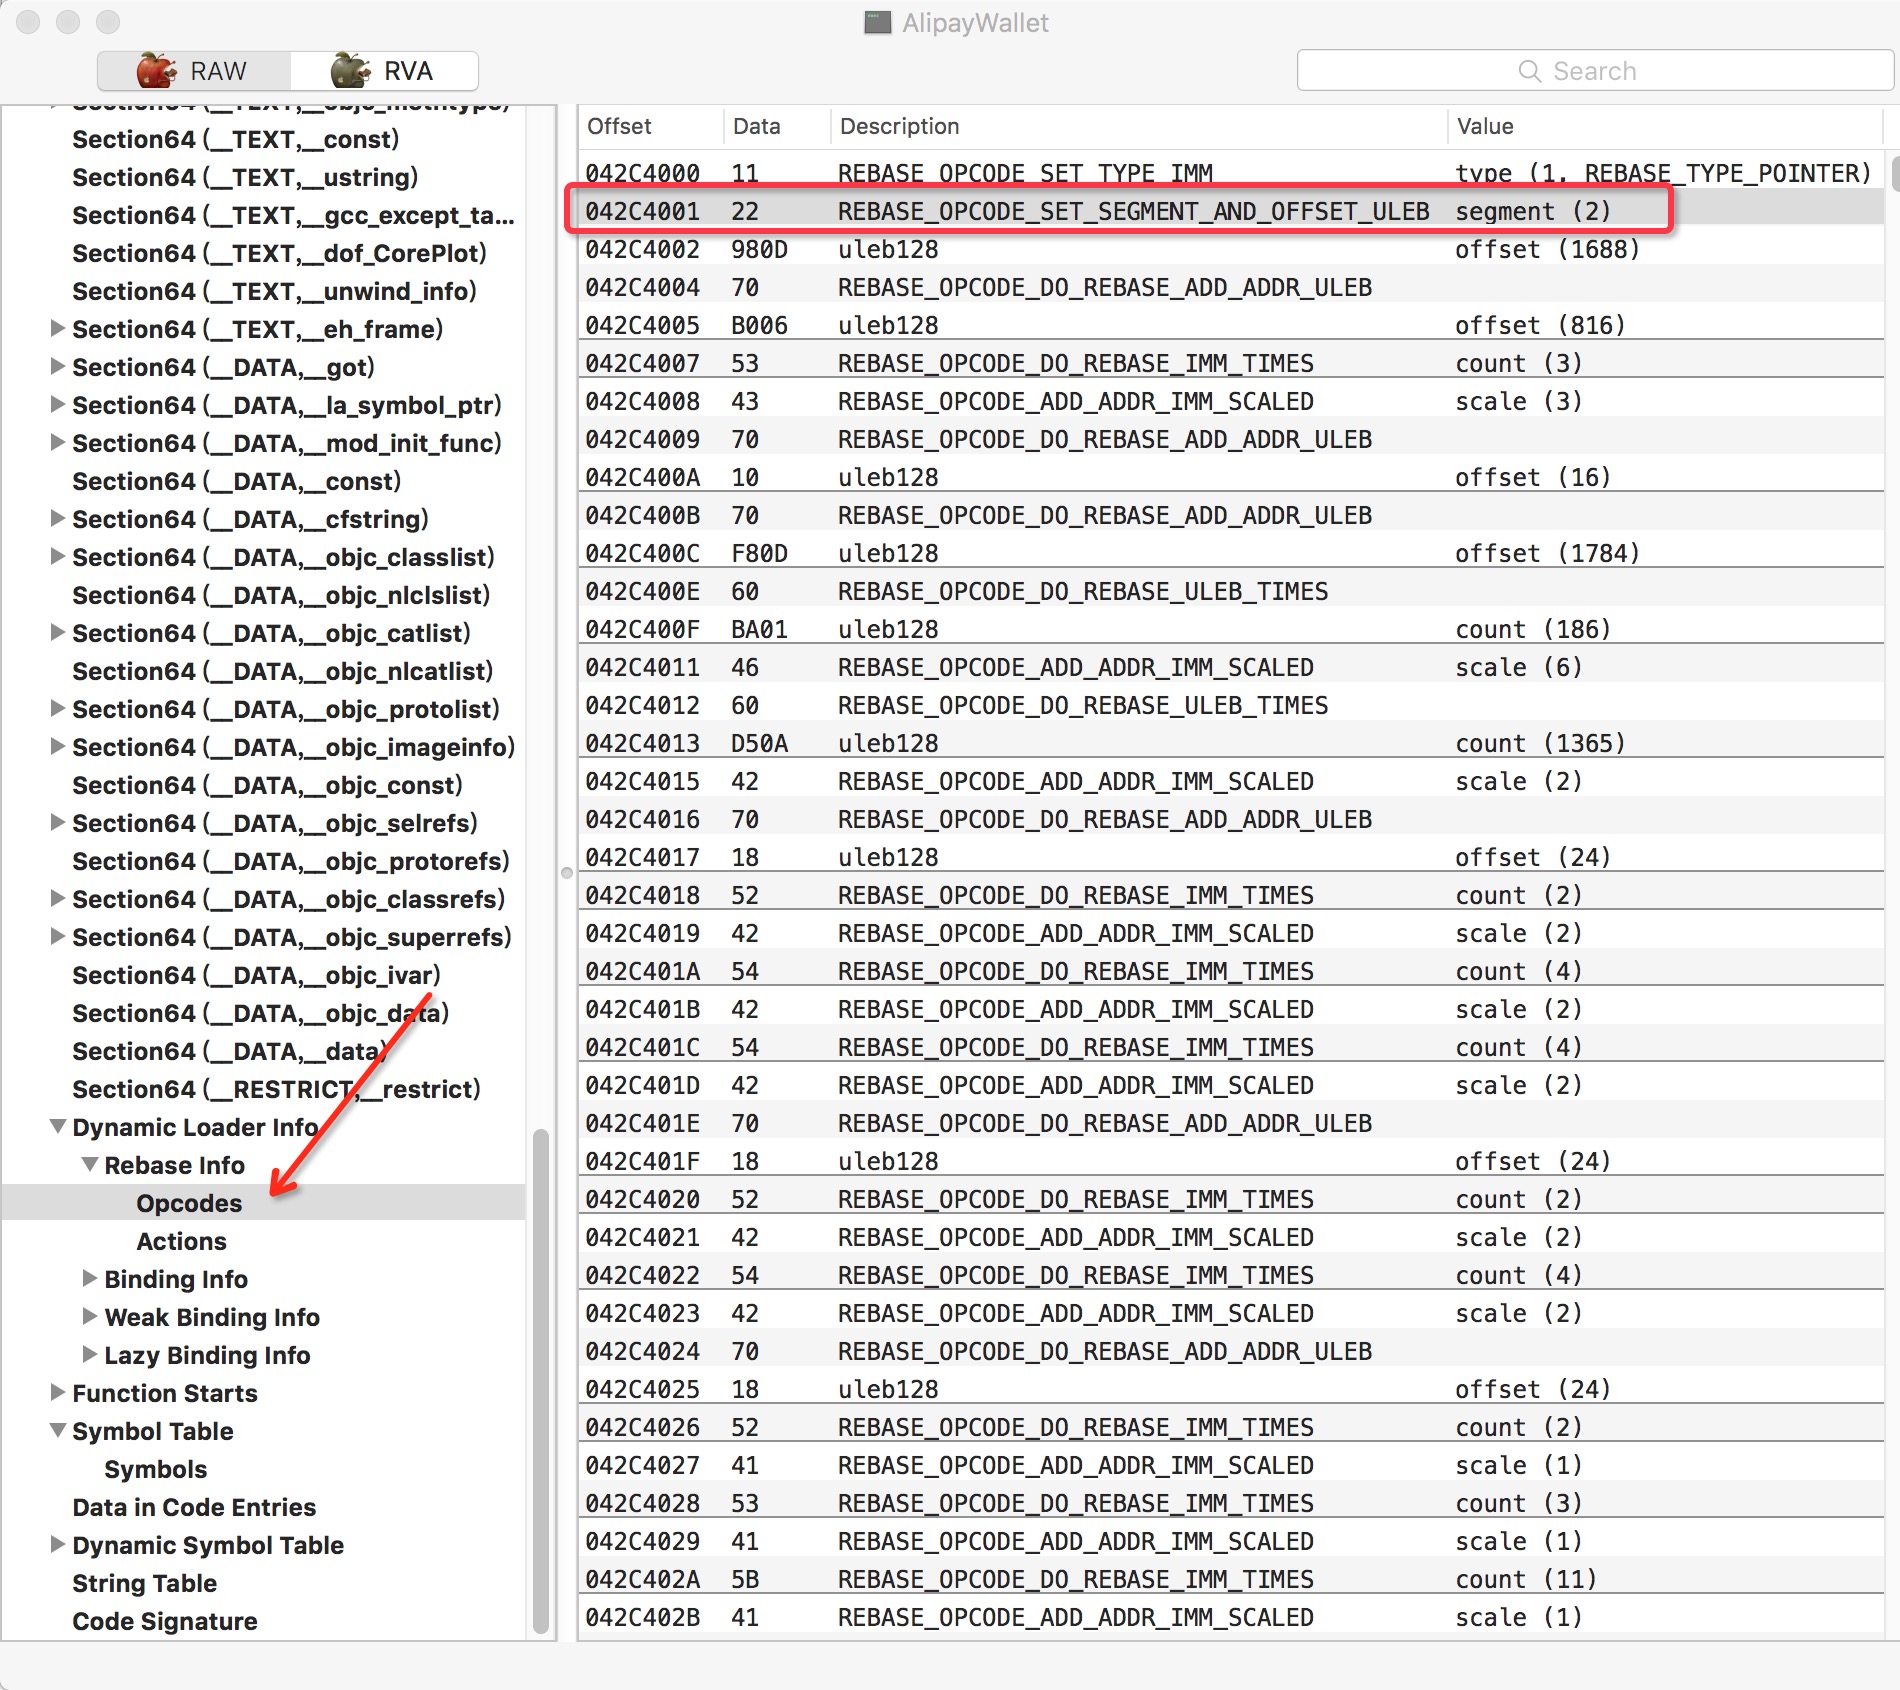Open the String Table entry
The height and width of the screenshot is (1690, 1900).
click(144, 1583)
